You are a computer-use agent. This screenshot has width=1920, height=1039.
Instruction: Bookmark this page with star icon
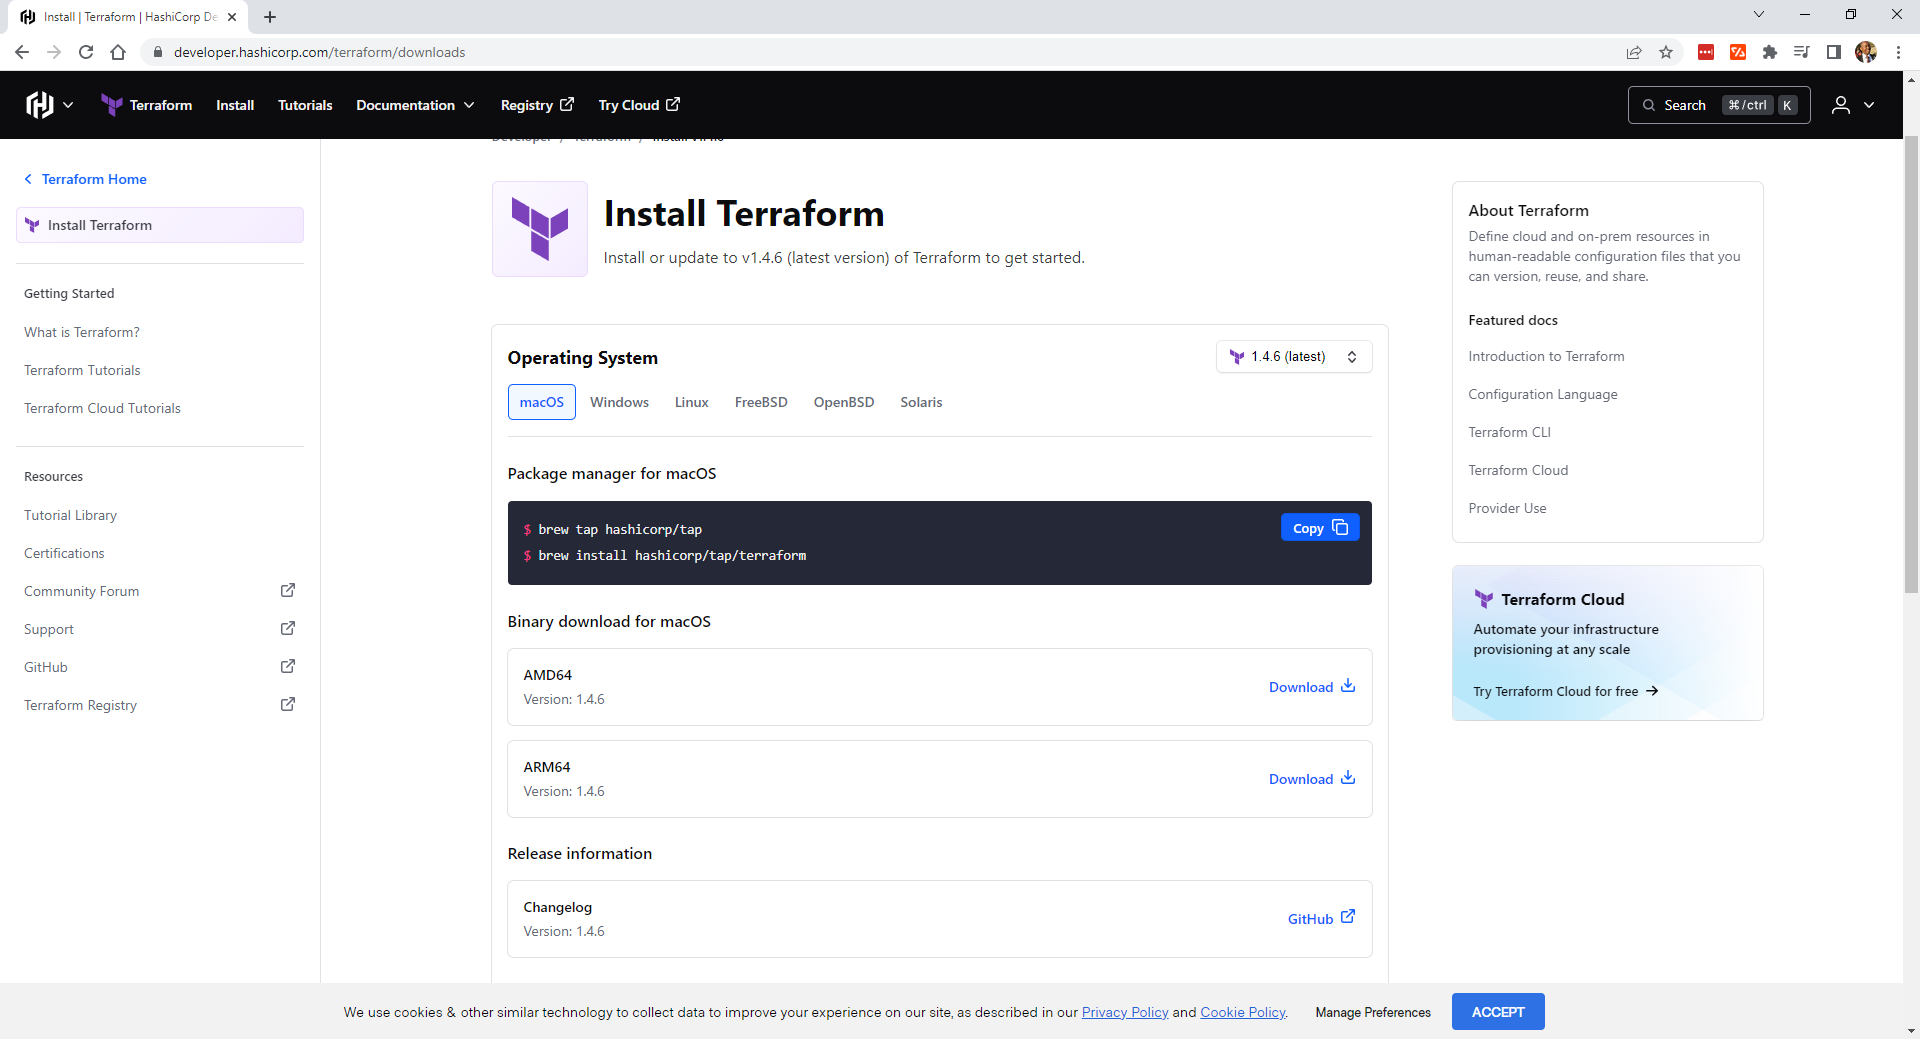pos(1666,52)
